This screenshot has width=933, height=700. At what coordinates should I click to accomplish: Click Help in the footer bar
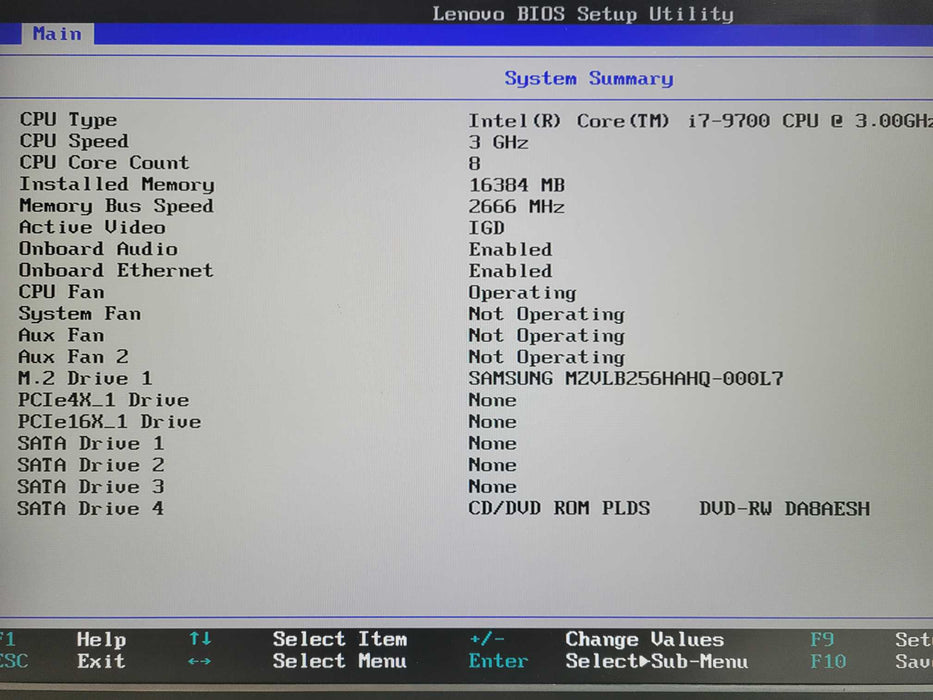(x=101, y=639)
